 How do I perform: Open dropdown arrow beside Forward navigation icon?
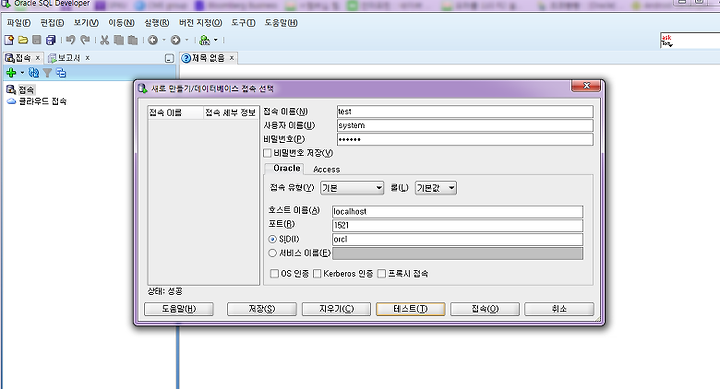tap(186, 40)
